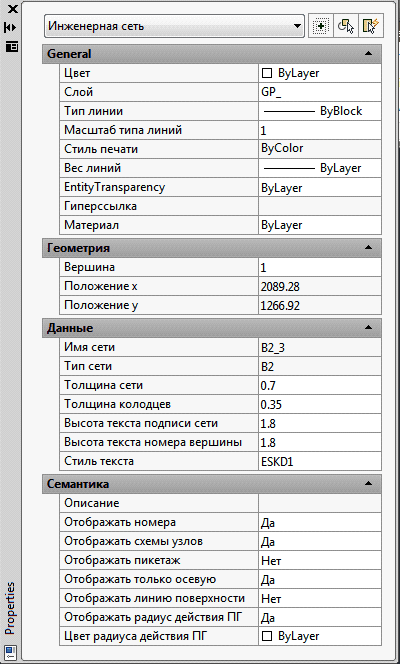
Task: Toggle auto-hide of the Properties palette
Action: (x=11, y=28)
